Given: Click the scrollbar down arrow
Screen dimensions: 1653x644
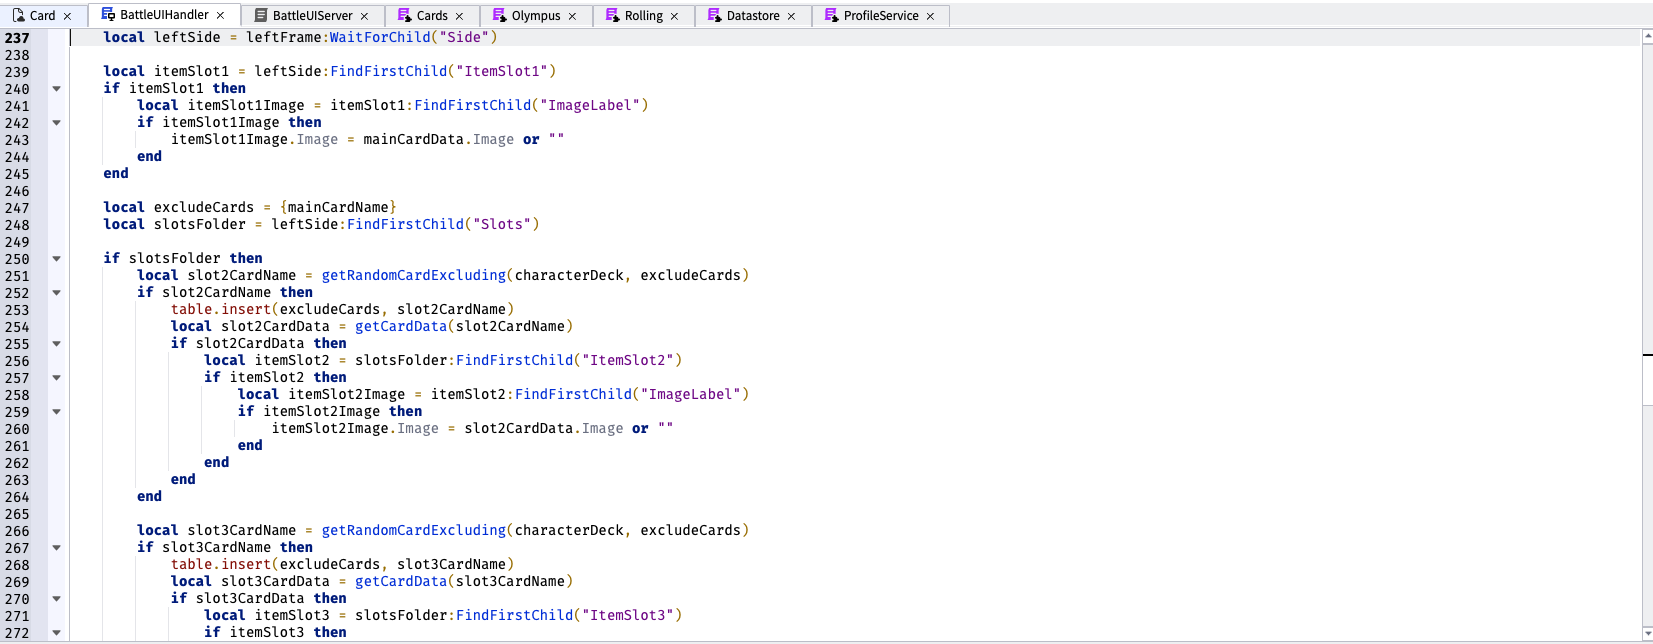Looking at the screenshot, I should coord(1647,634).
